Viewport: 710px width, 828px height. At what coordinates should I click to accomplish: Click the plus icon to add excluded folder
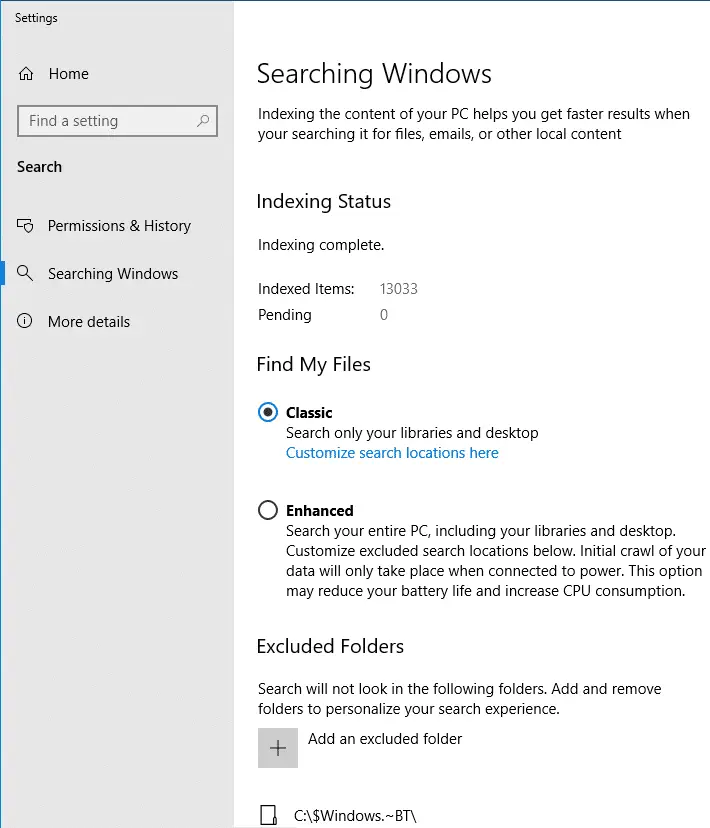pyautogui.click(x=278, y=748)
